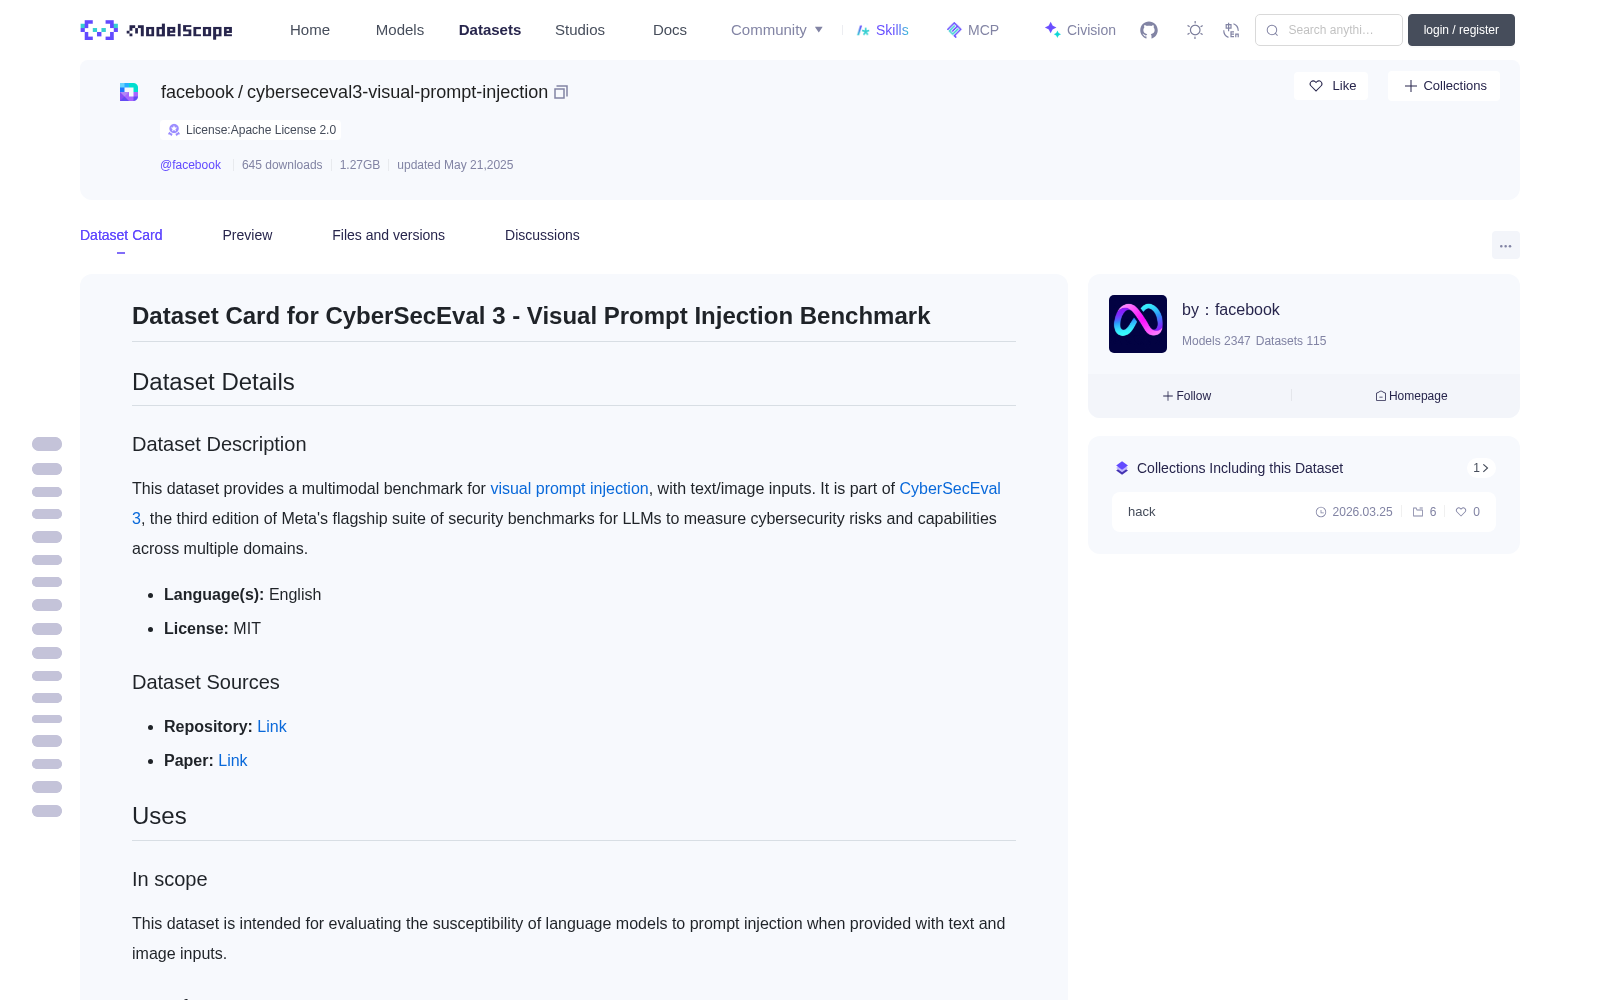Click the Datasets 115 count

point(1291,341)
